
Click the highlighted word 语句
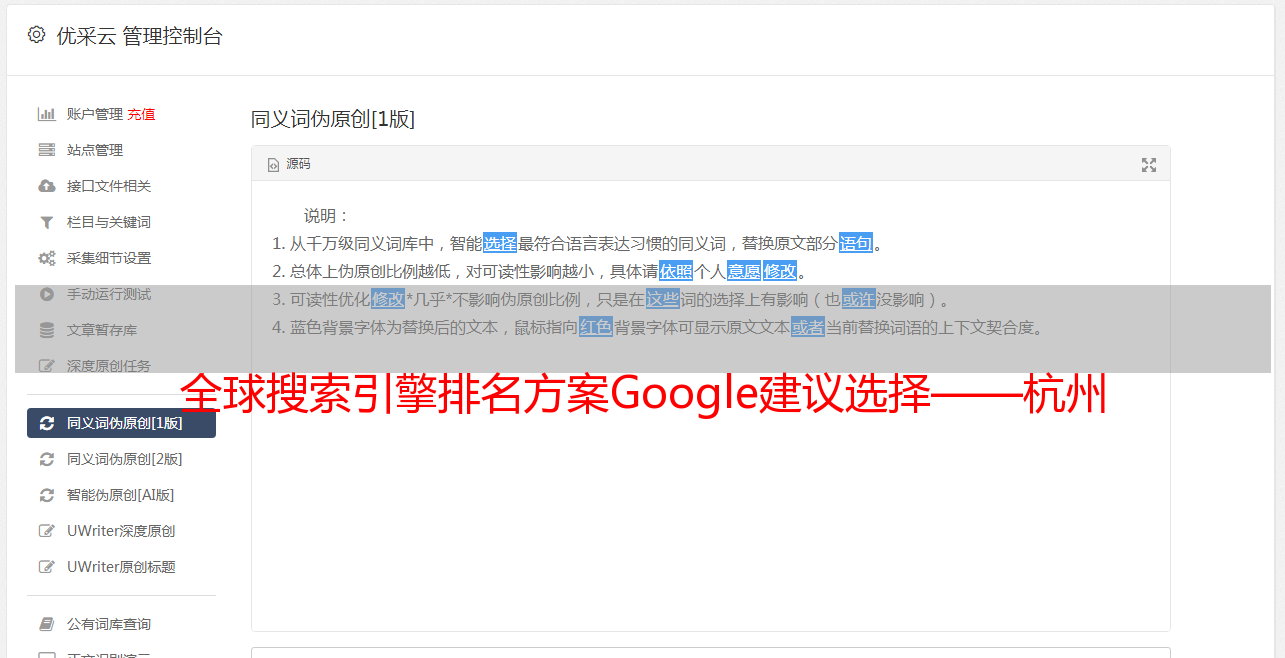856,243
